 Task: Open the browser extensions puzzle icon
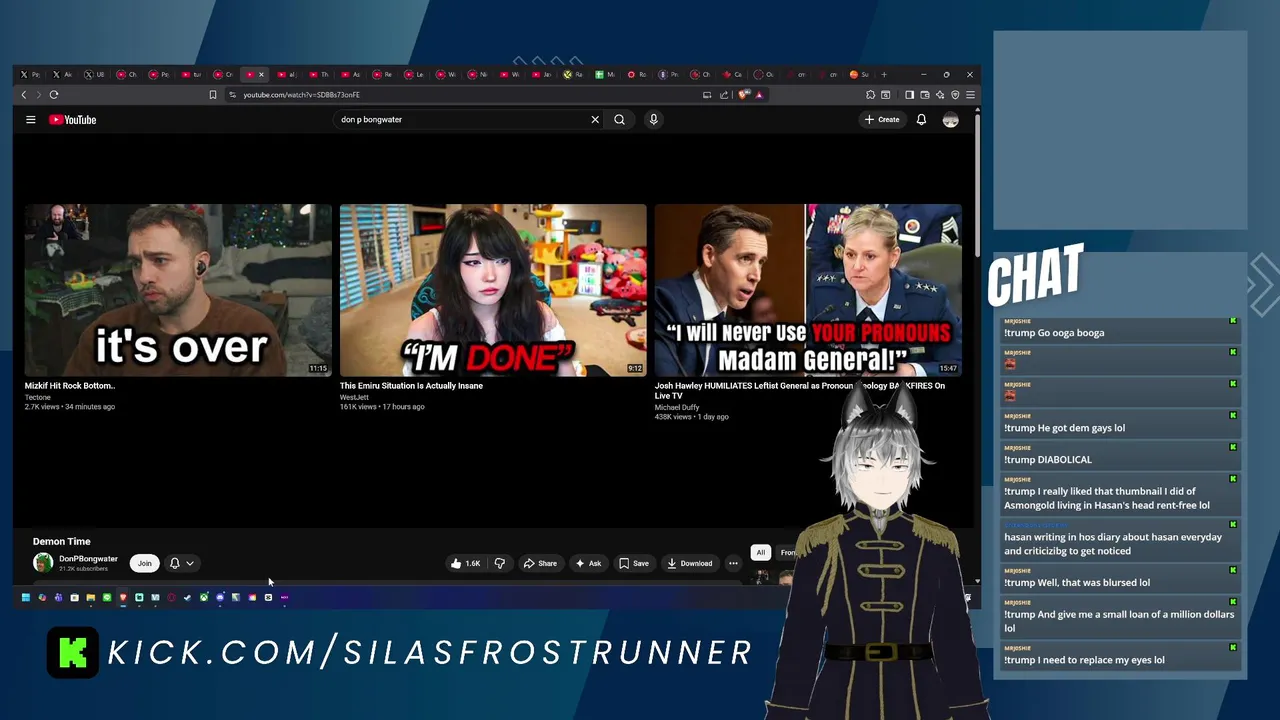870,95
